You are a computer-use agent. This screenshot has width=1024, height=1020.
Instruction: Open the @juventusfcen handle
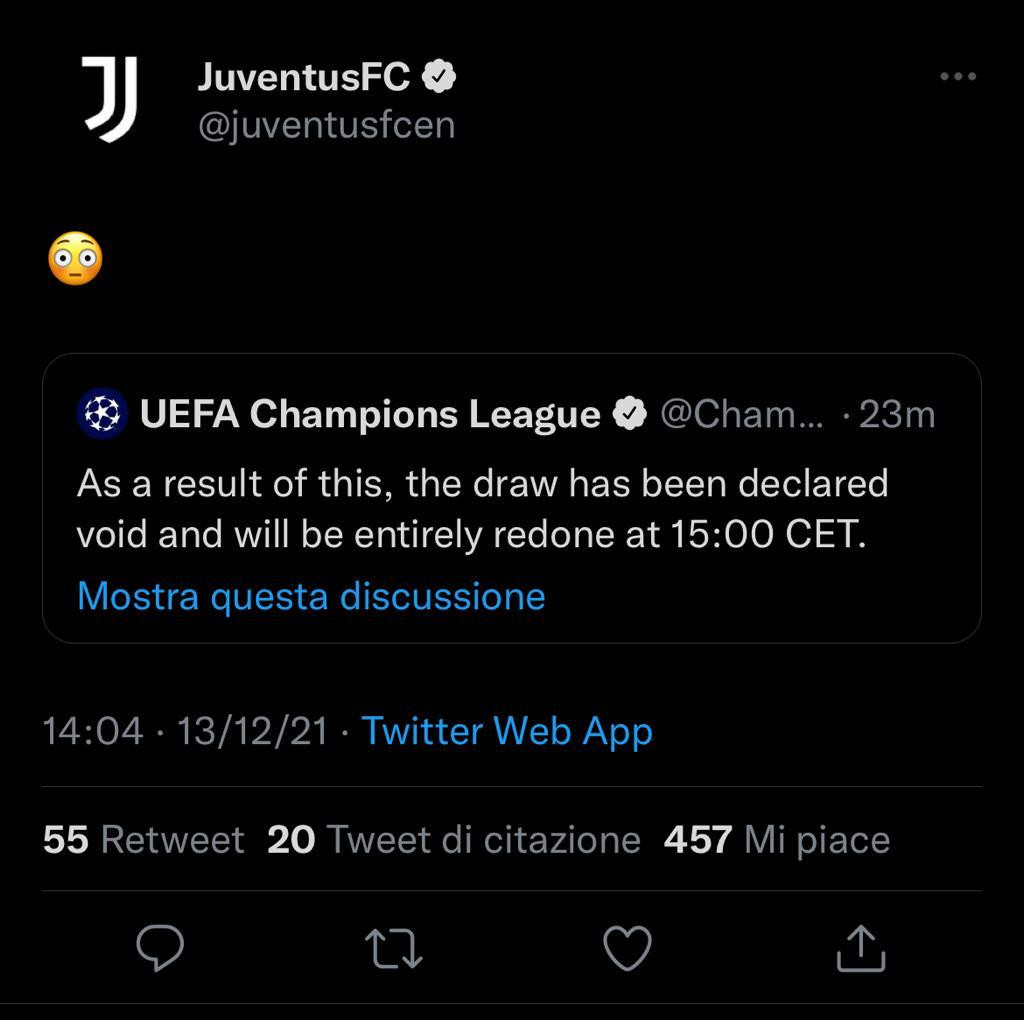(x=326, y=125)
